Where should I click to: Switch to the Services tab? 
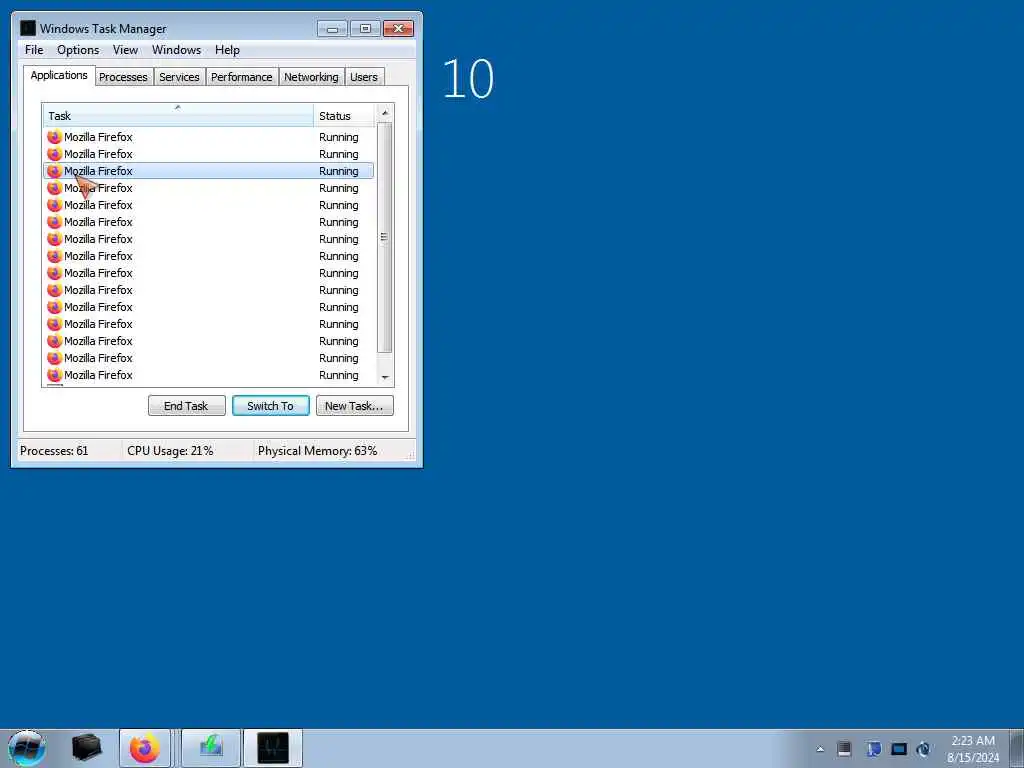180,77
